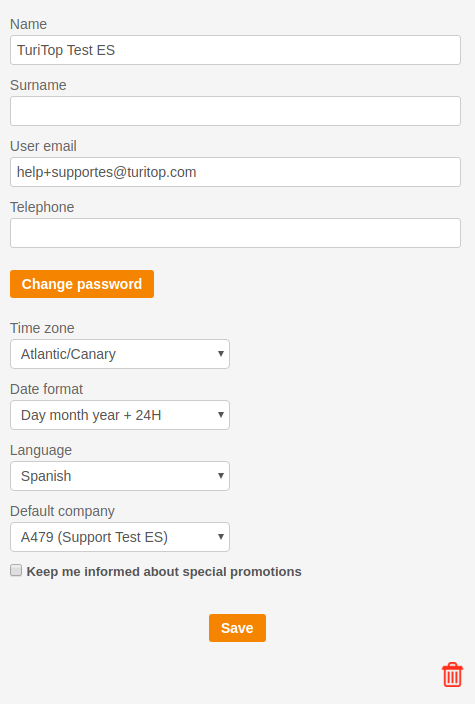Click the 'Keep me informed about special promotions' label

click(x=164, y=572)
